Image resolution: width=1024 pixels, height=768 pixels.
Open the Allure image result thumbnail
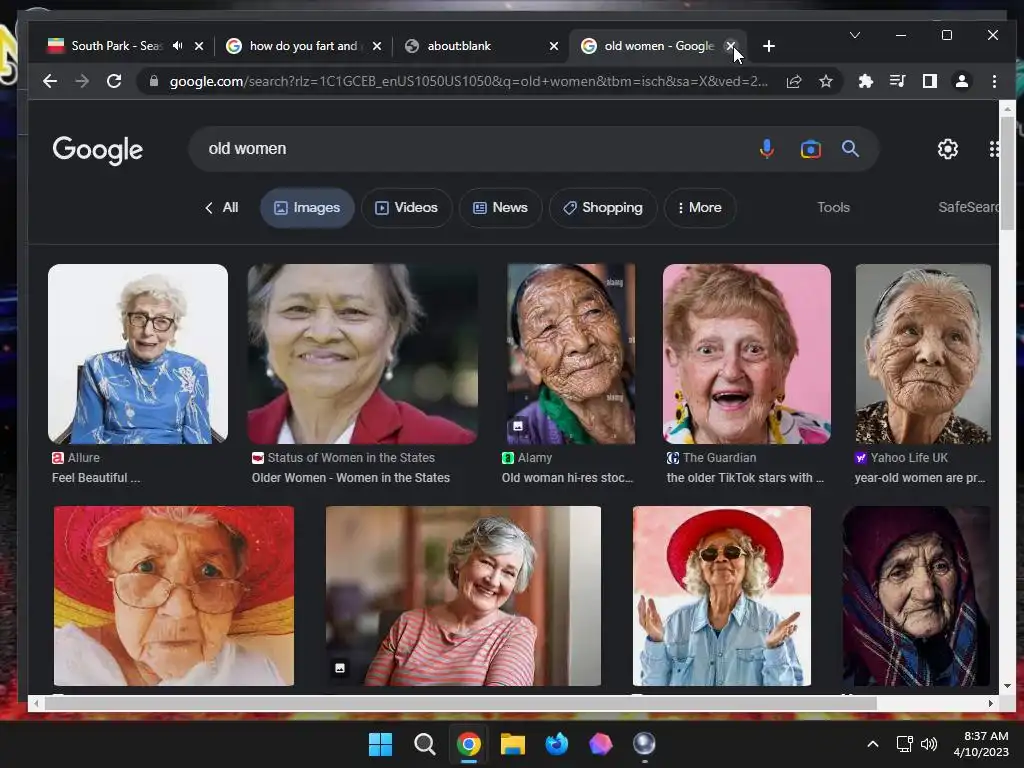click(x=138, y=354)
